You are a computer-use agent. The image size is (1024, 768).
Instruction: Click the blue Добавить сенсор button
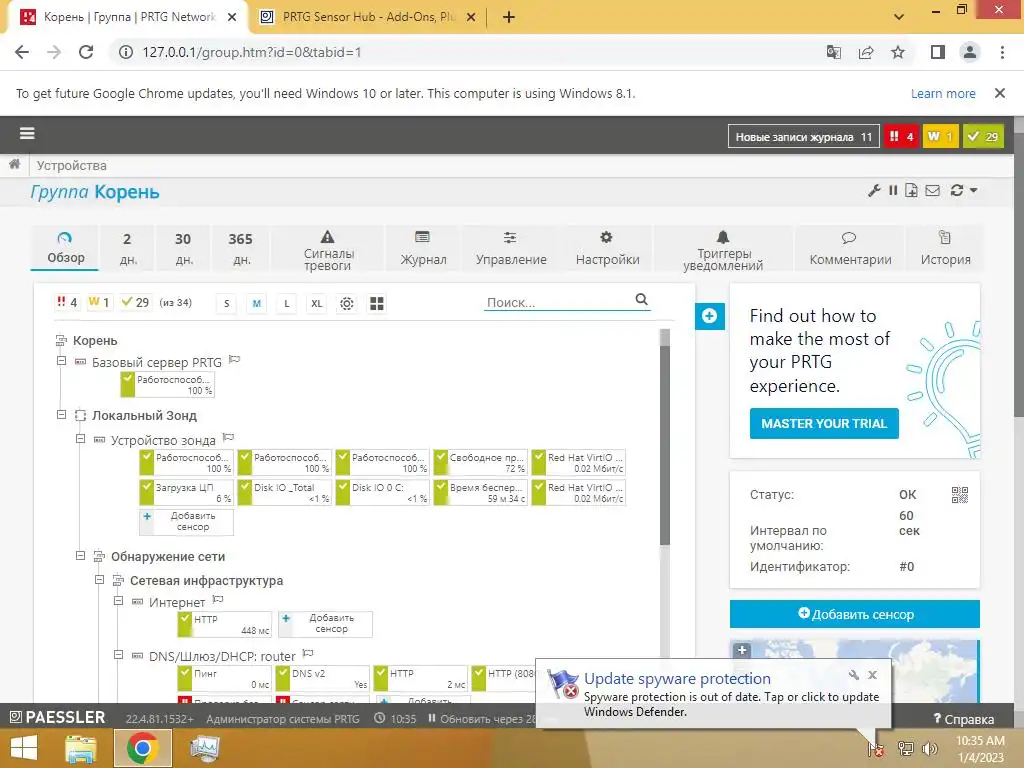pyautogui.click(x=855, y=614)
